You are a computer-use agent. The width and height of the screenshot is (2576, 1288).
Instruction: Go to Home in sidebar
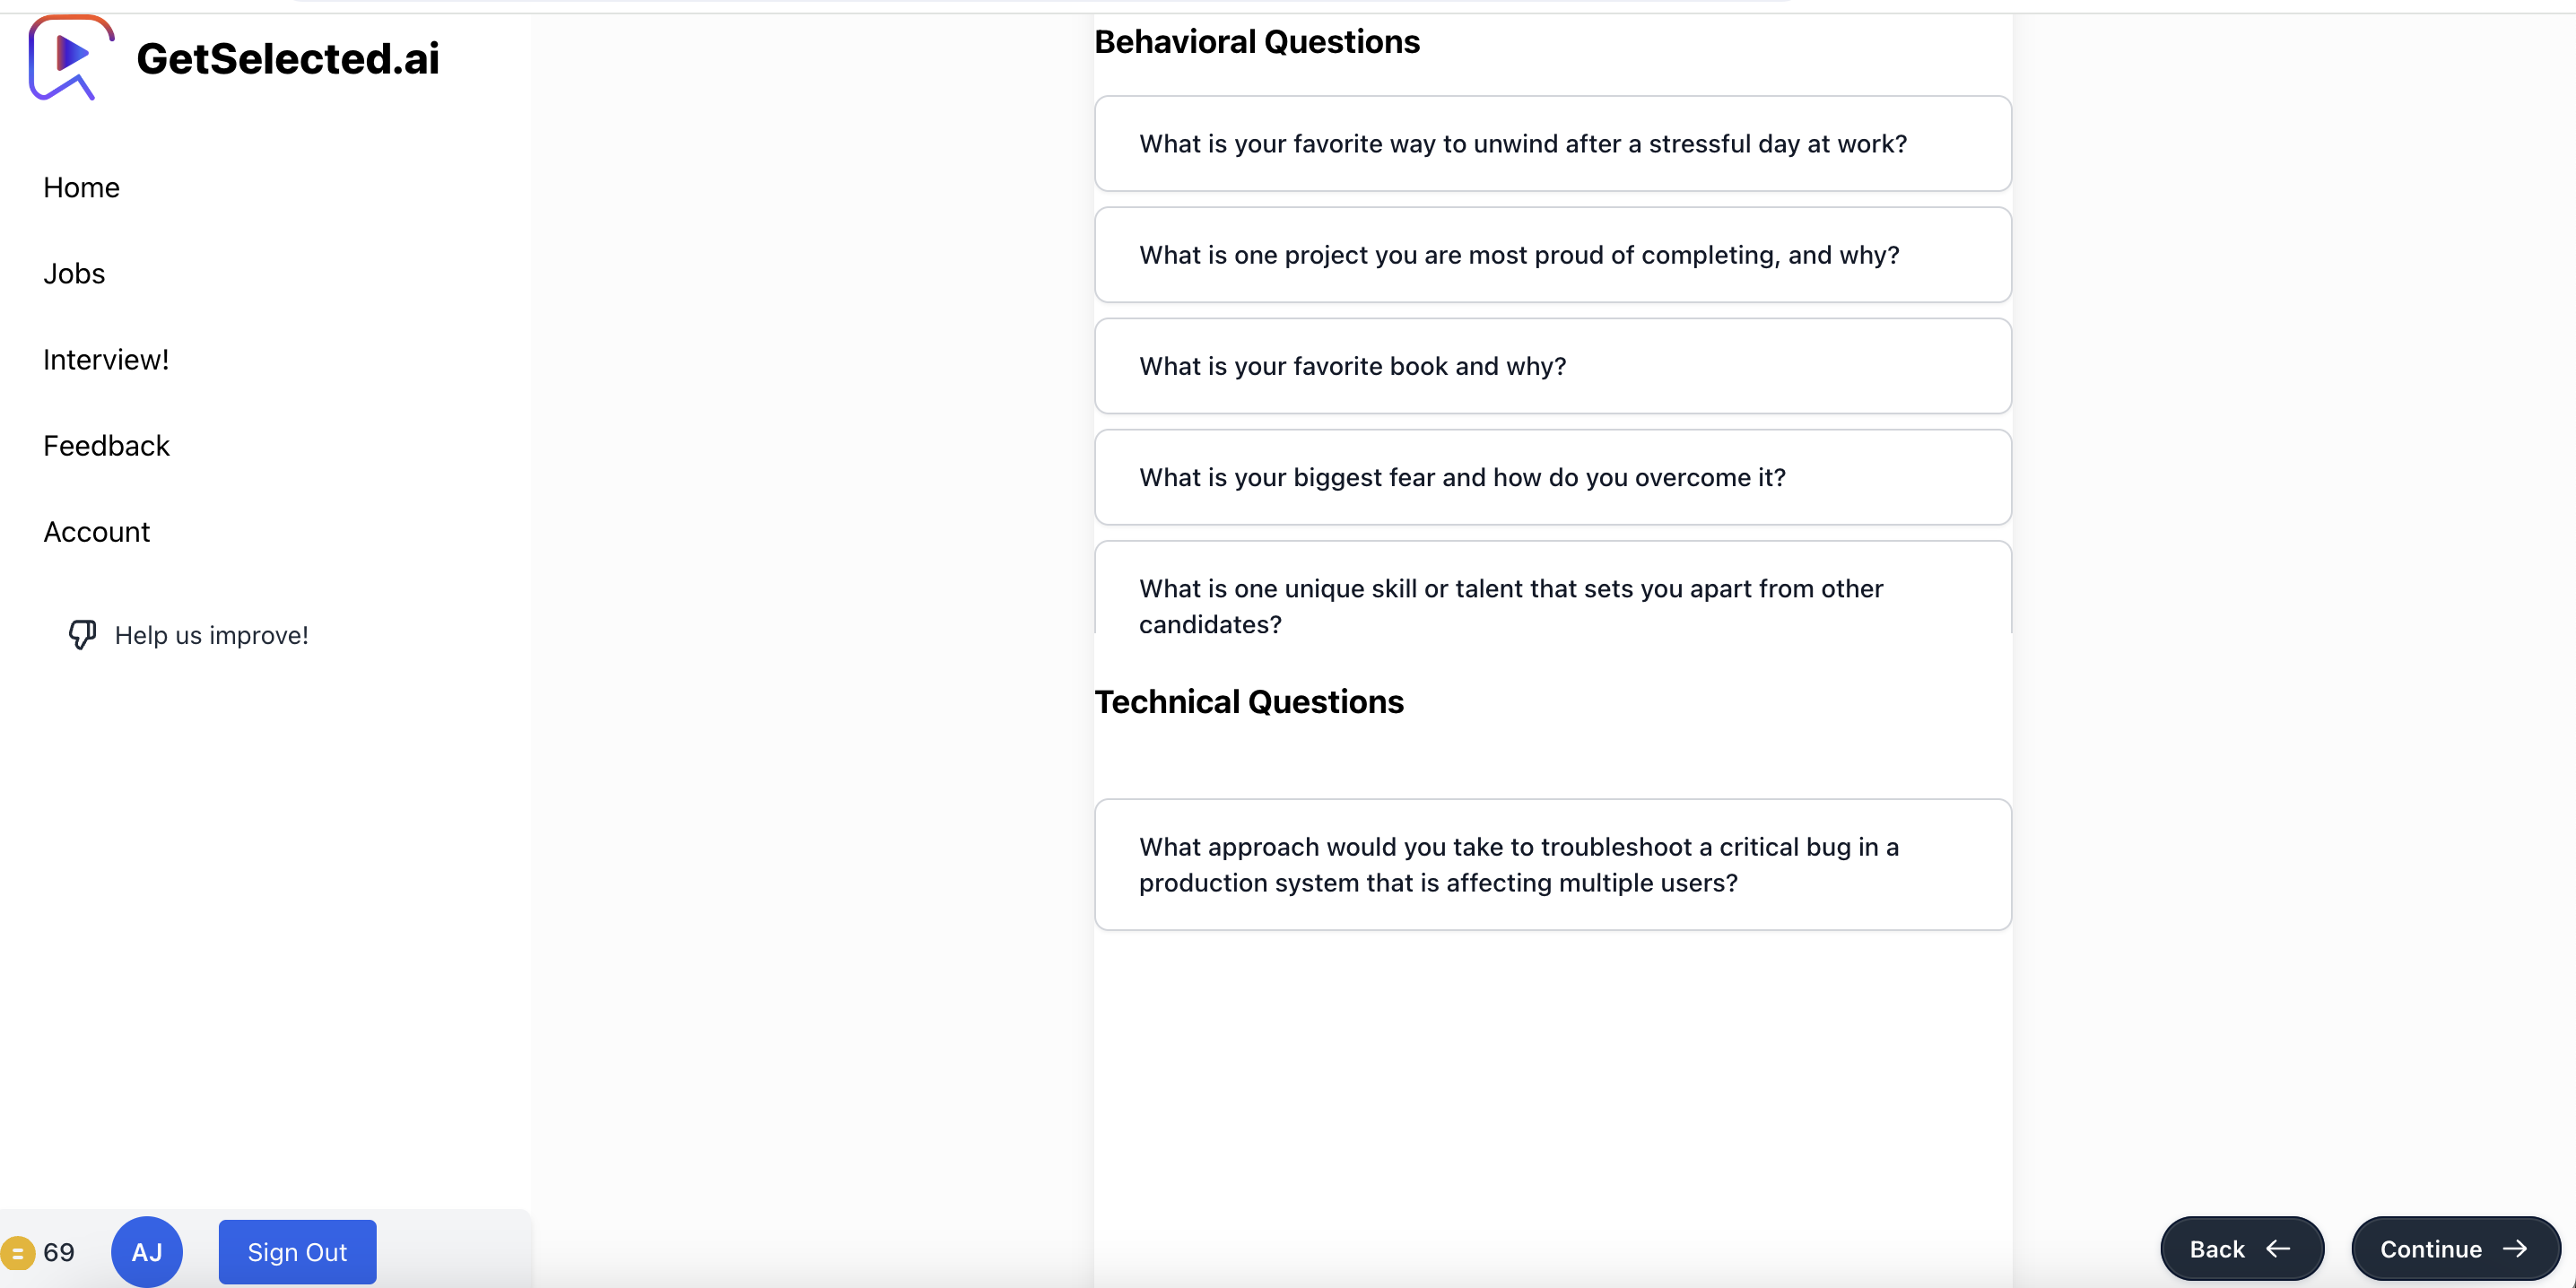click(x=81, y=187)
